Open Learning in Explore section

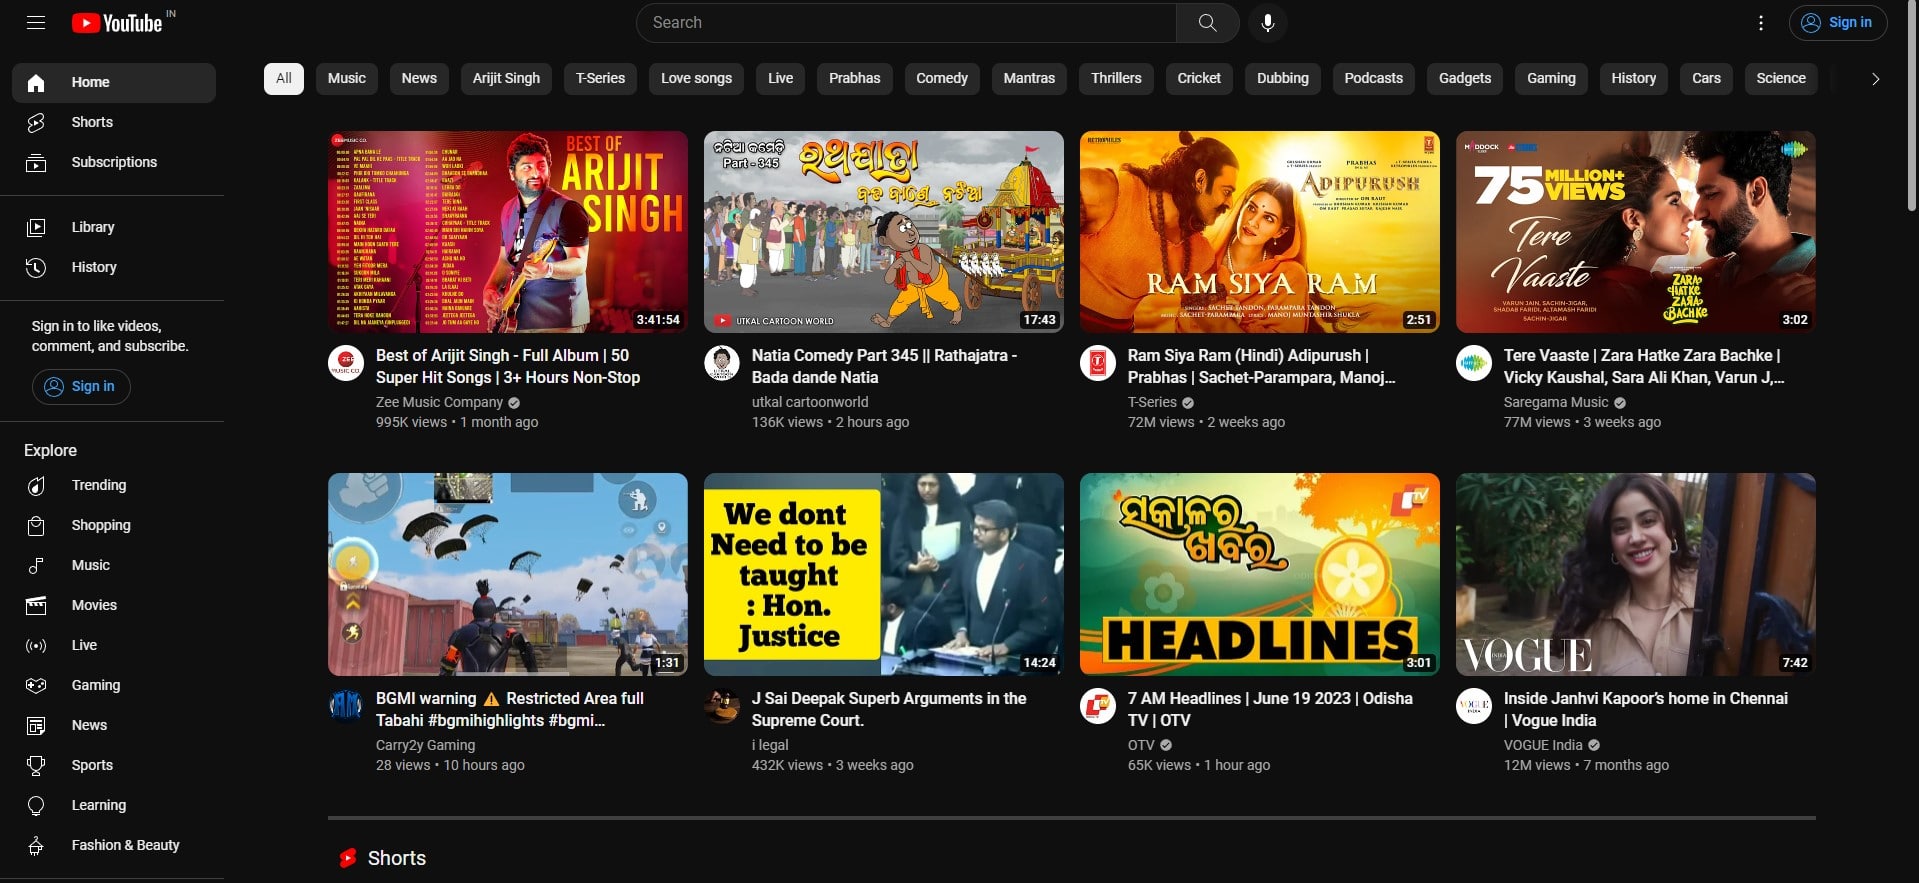(114, 805)
